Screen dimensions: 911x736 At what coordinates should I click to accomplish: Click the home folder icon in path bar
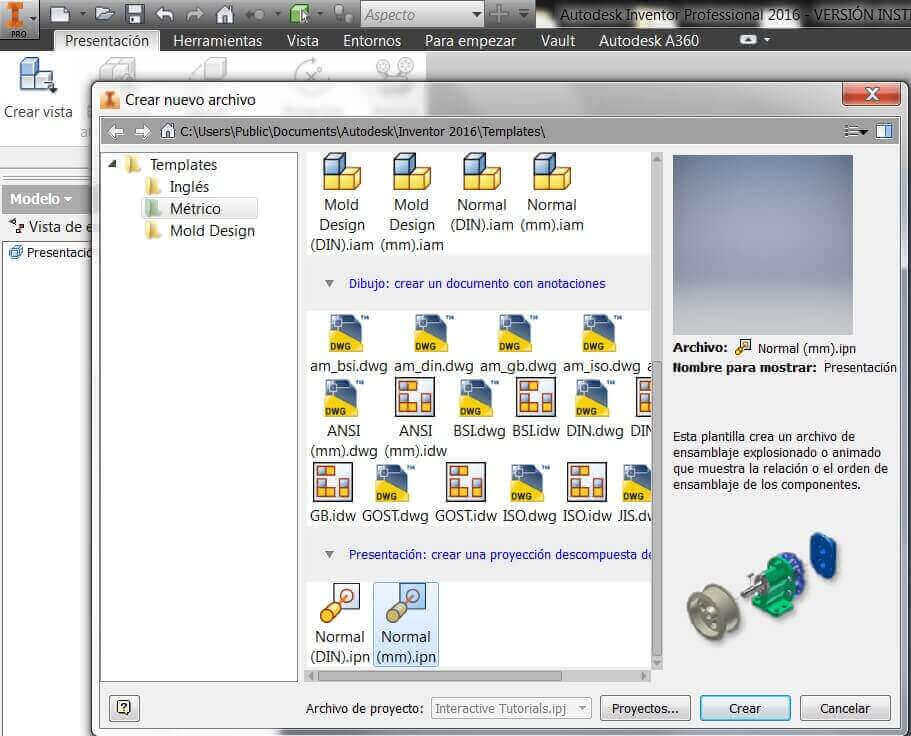tap(167, 131)
